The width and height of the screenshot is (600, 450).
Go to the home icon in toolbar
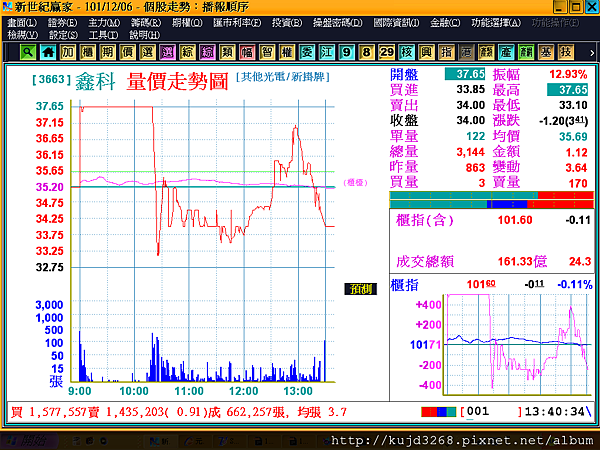pos(48,52)
